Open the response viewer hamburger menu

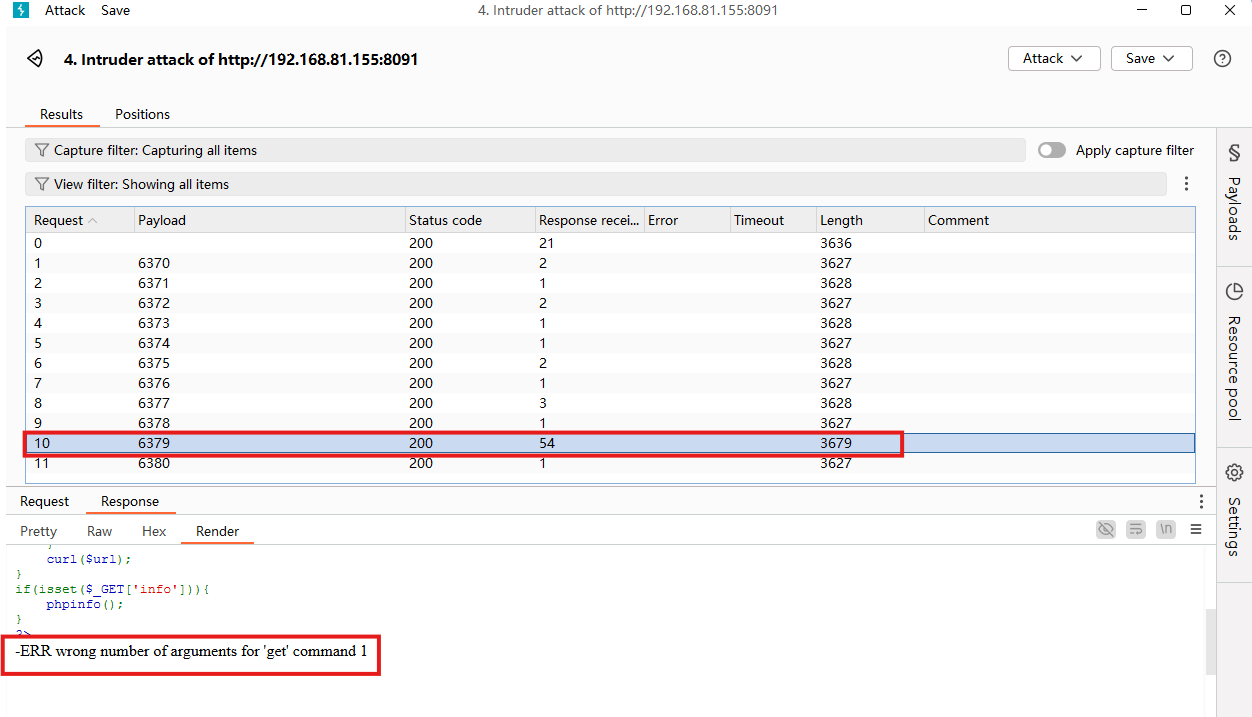1196,530
